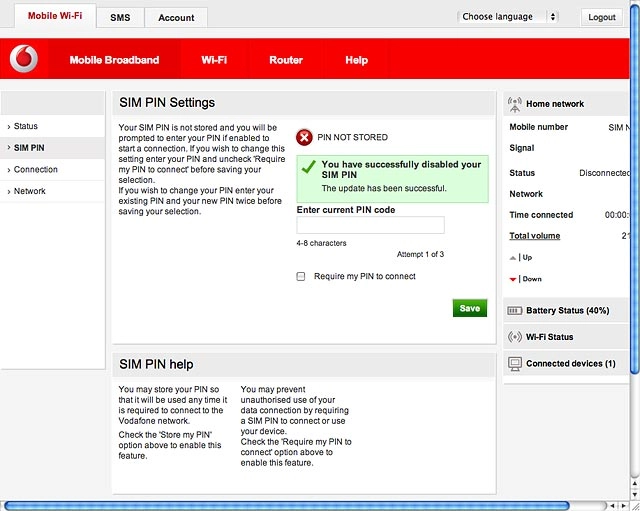This screenshot has height=511, width=640.
Task: Click the green Save button
Action: 470,308
